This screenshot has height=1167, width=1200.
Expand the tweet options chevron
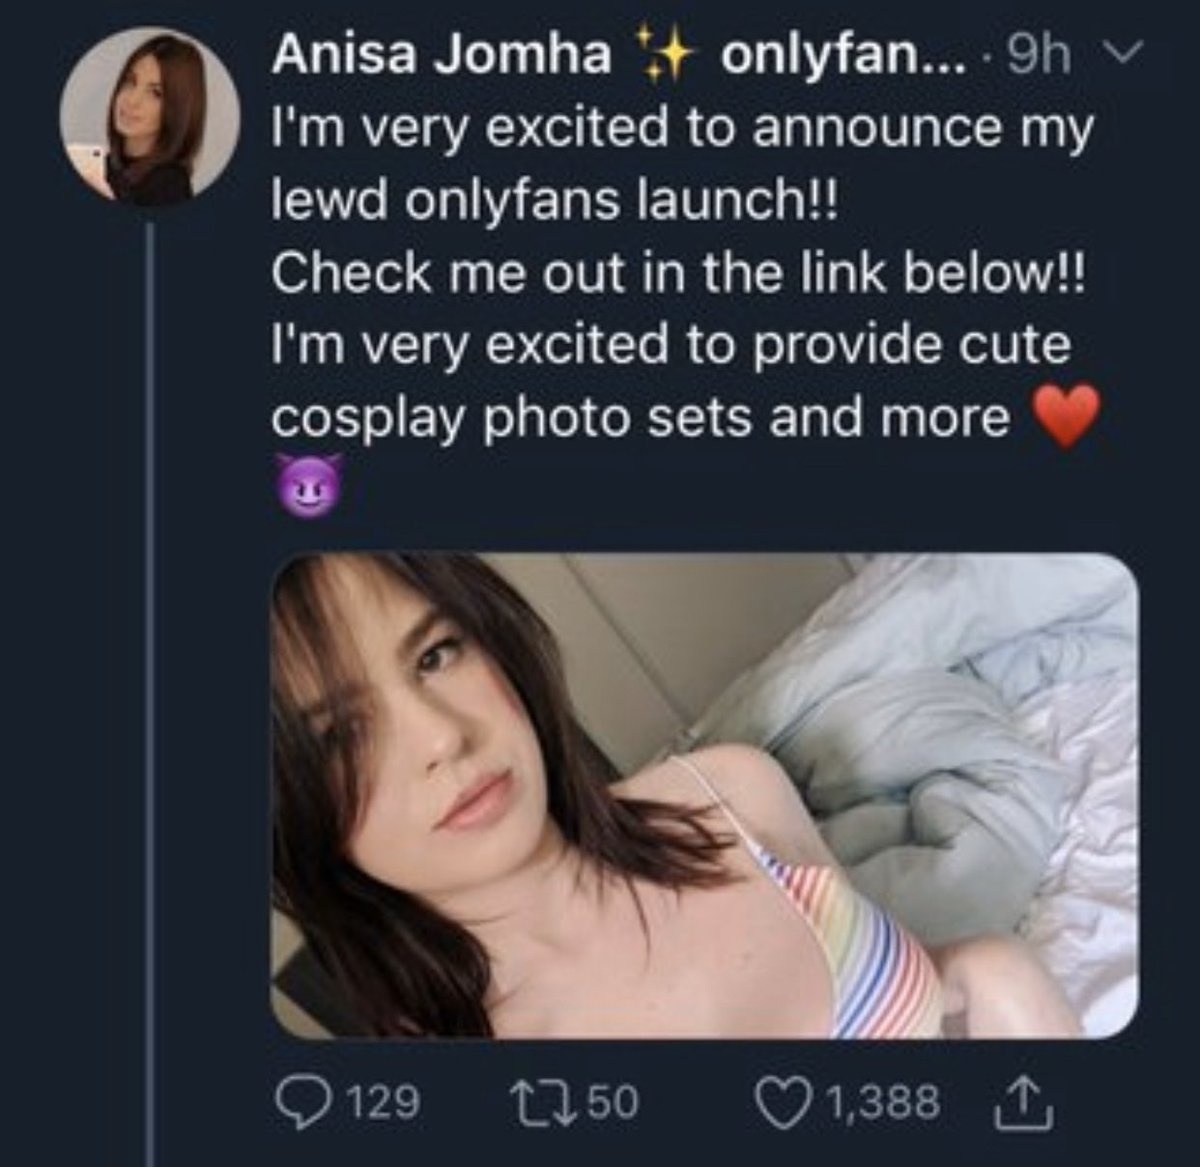(1125, 52)
